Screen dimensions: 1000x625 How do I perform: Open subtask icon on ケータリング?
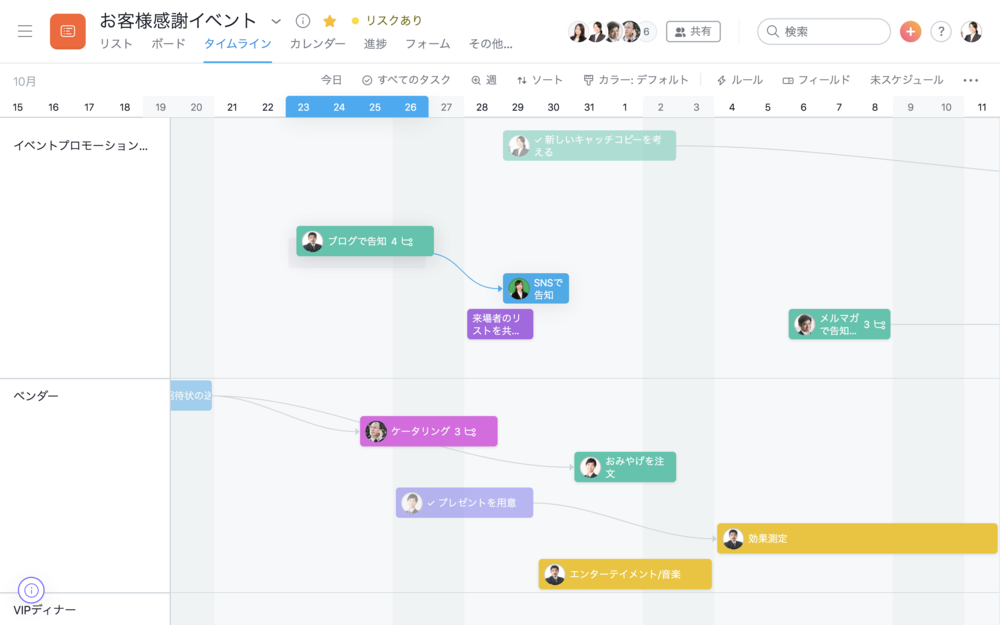(x=470, y=431)
